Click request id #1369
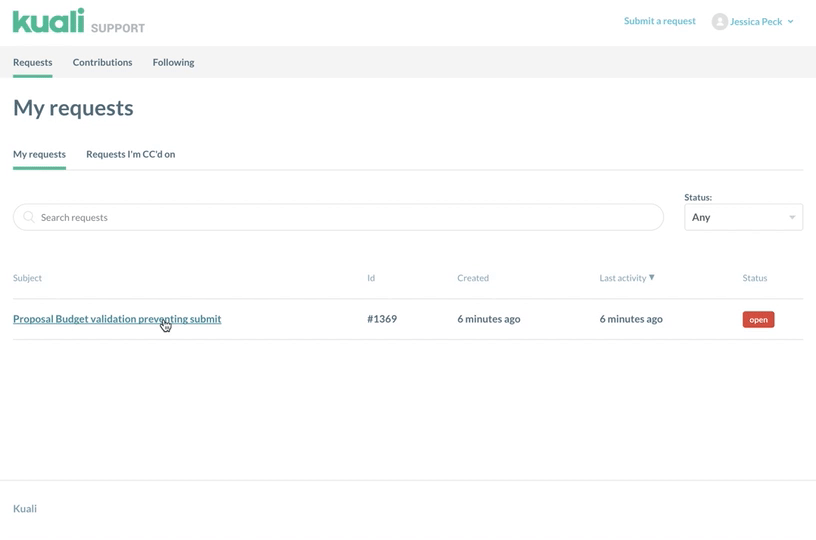Screen dimensions: 816x540 pyautogui.click(x=382, y=319)
